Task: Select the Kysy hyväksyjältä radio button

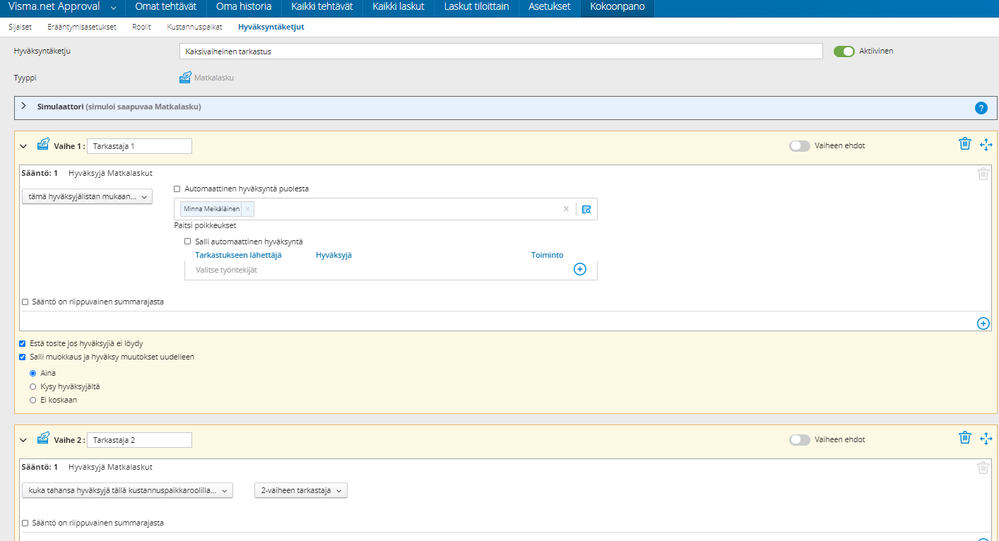Action: (x=32, y=387)
